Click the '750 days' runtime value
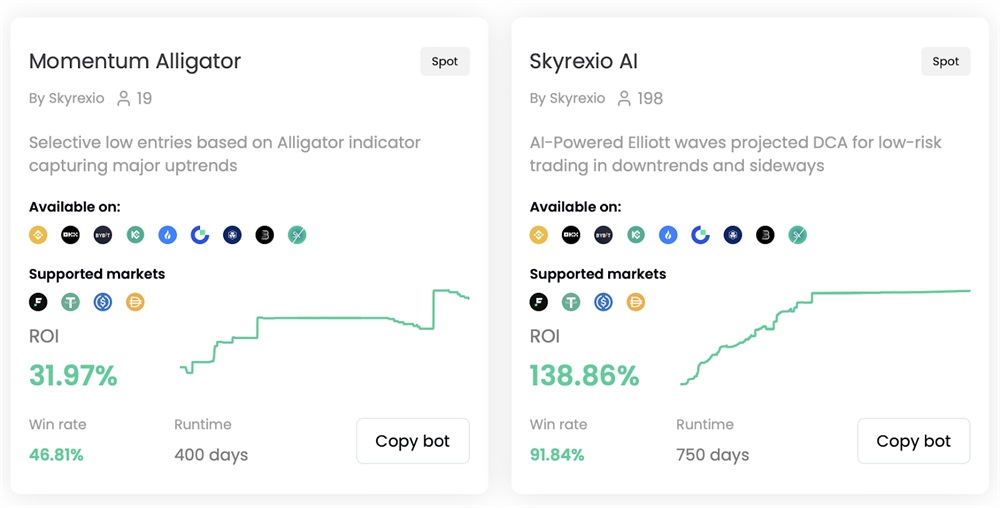The width and height of the screenshot is (1000, 508). coord(712,455)
